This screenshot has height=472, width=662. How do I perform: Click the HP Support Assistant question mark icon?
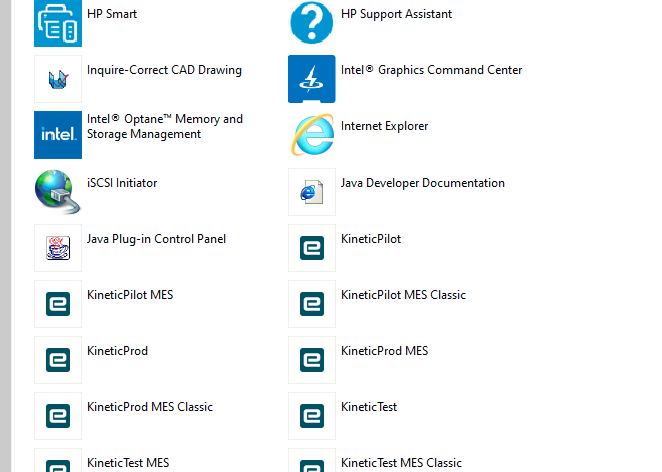[312, 22]
